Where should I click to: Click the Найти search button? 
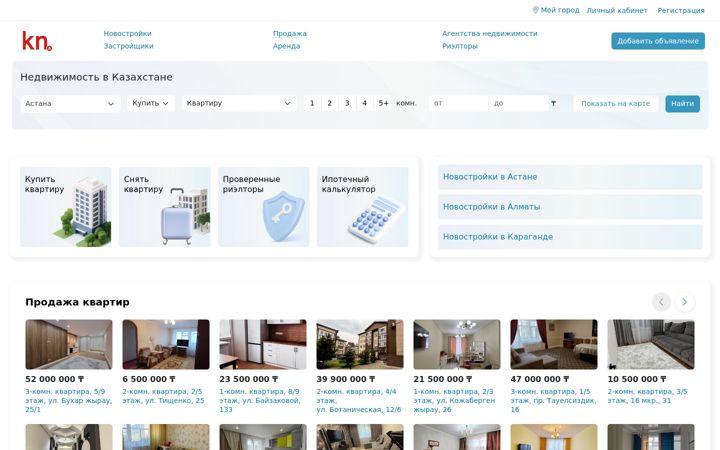click(683, 104)
